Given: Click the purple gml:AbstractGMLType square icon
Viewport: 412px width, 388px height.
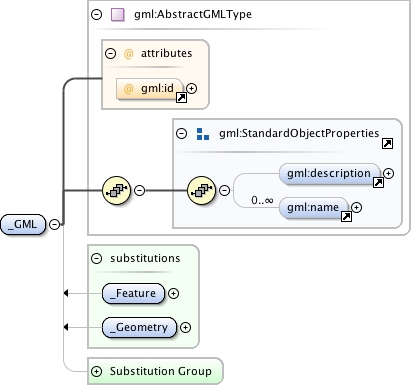Looking at the screenshot, I should point(117,15).
